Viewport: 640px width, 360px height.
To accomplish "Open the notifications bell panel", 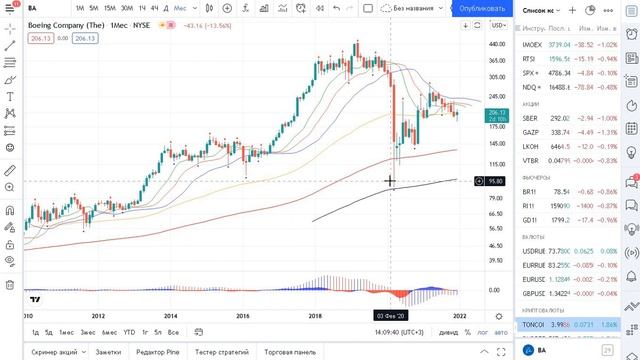I will pos(631,277).
